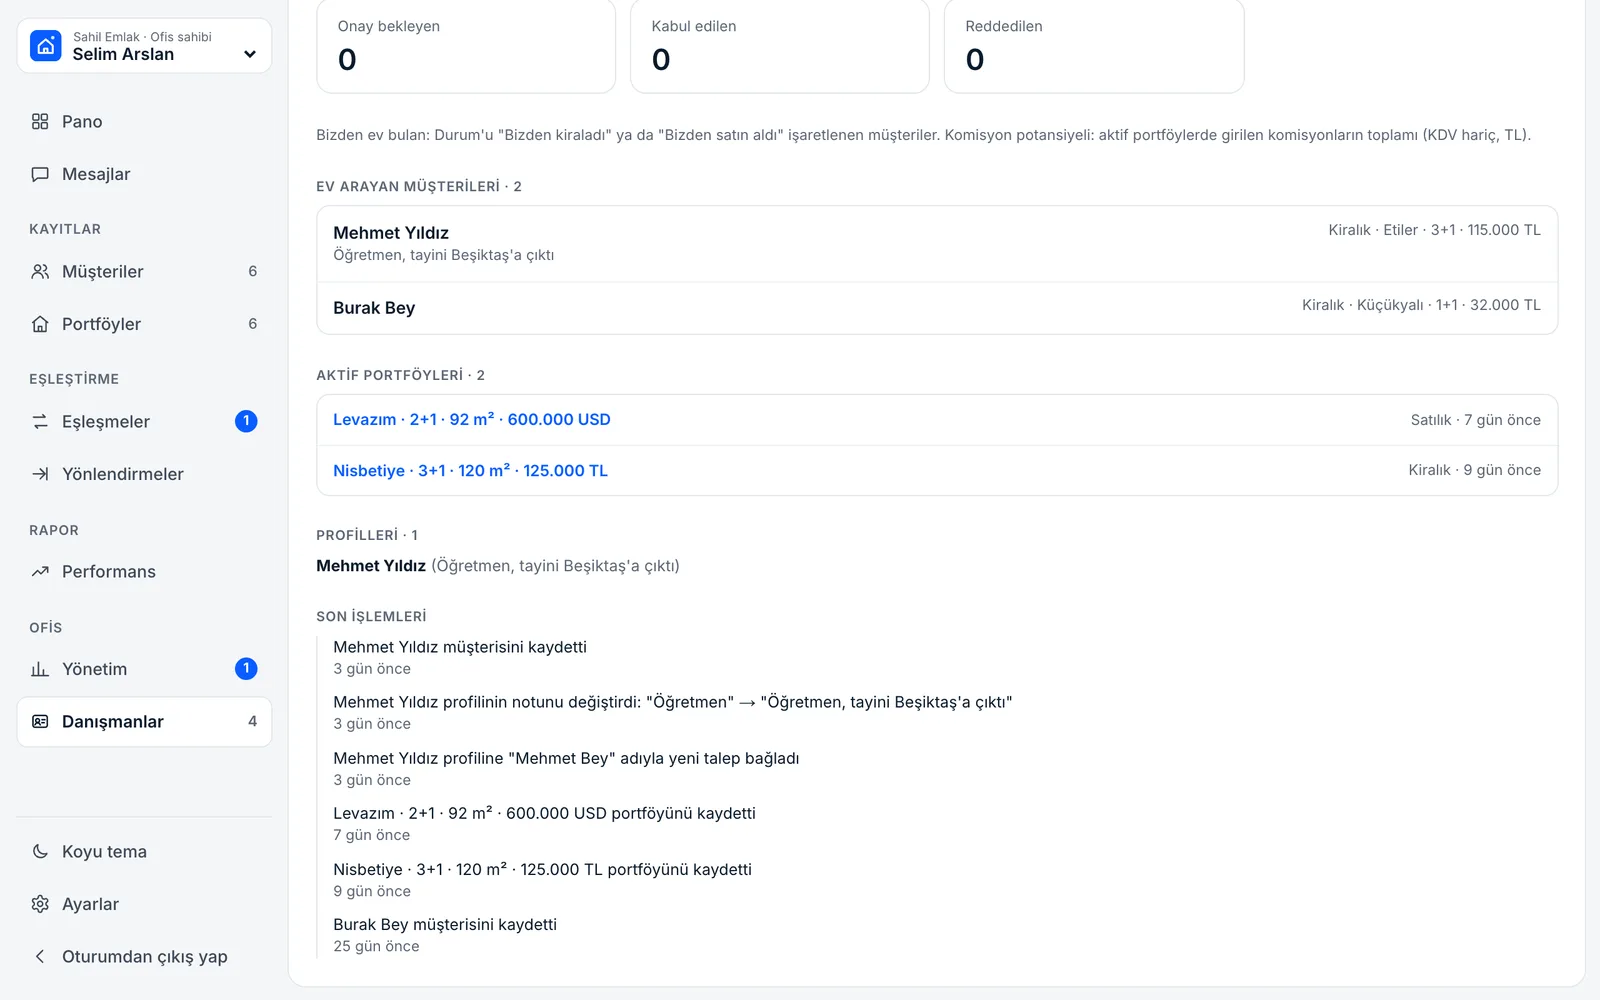Viewport: 1600px width, 1000px height.
Task: Select Eşleşmeler in the sidebar
Action: 144,421
